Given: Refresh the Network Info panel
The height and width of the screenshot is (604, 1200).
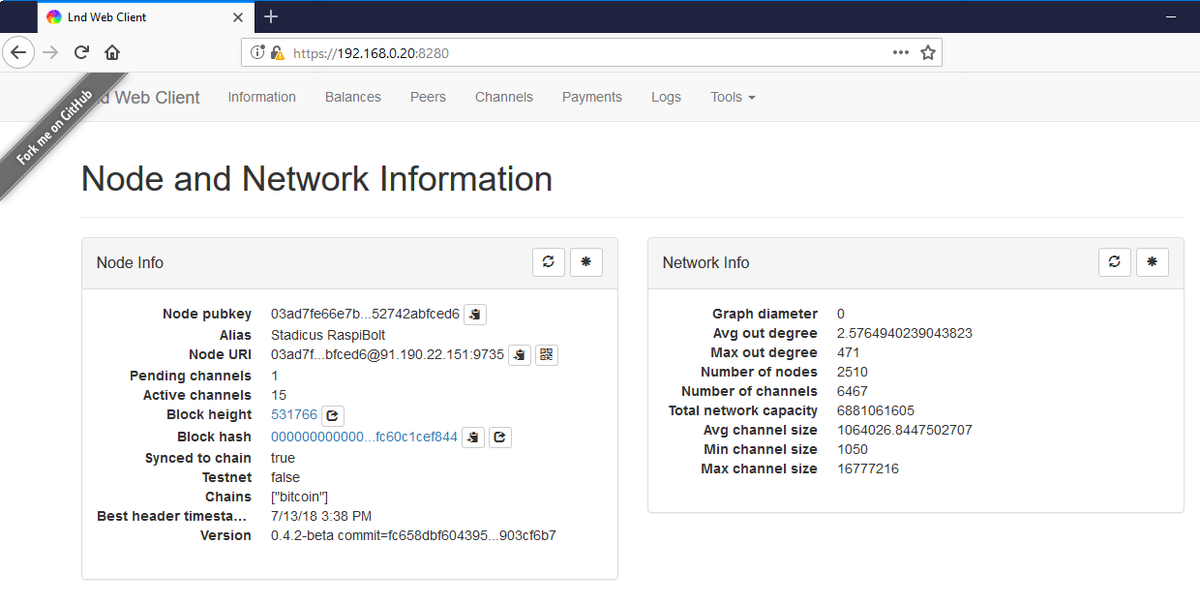Looking at the screenshot, I should pyautogui.click(x=1114, y=262).
